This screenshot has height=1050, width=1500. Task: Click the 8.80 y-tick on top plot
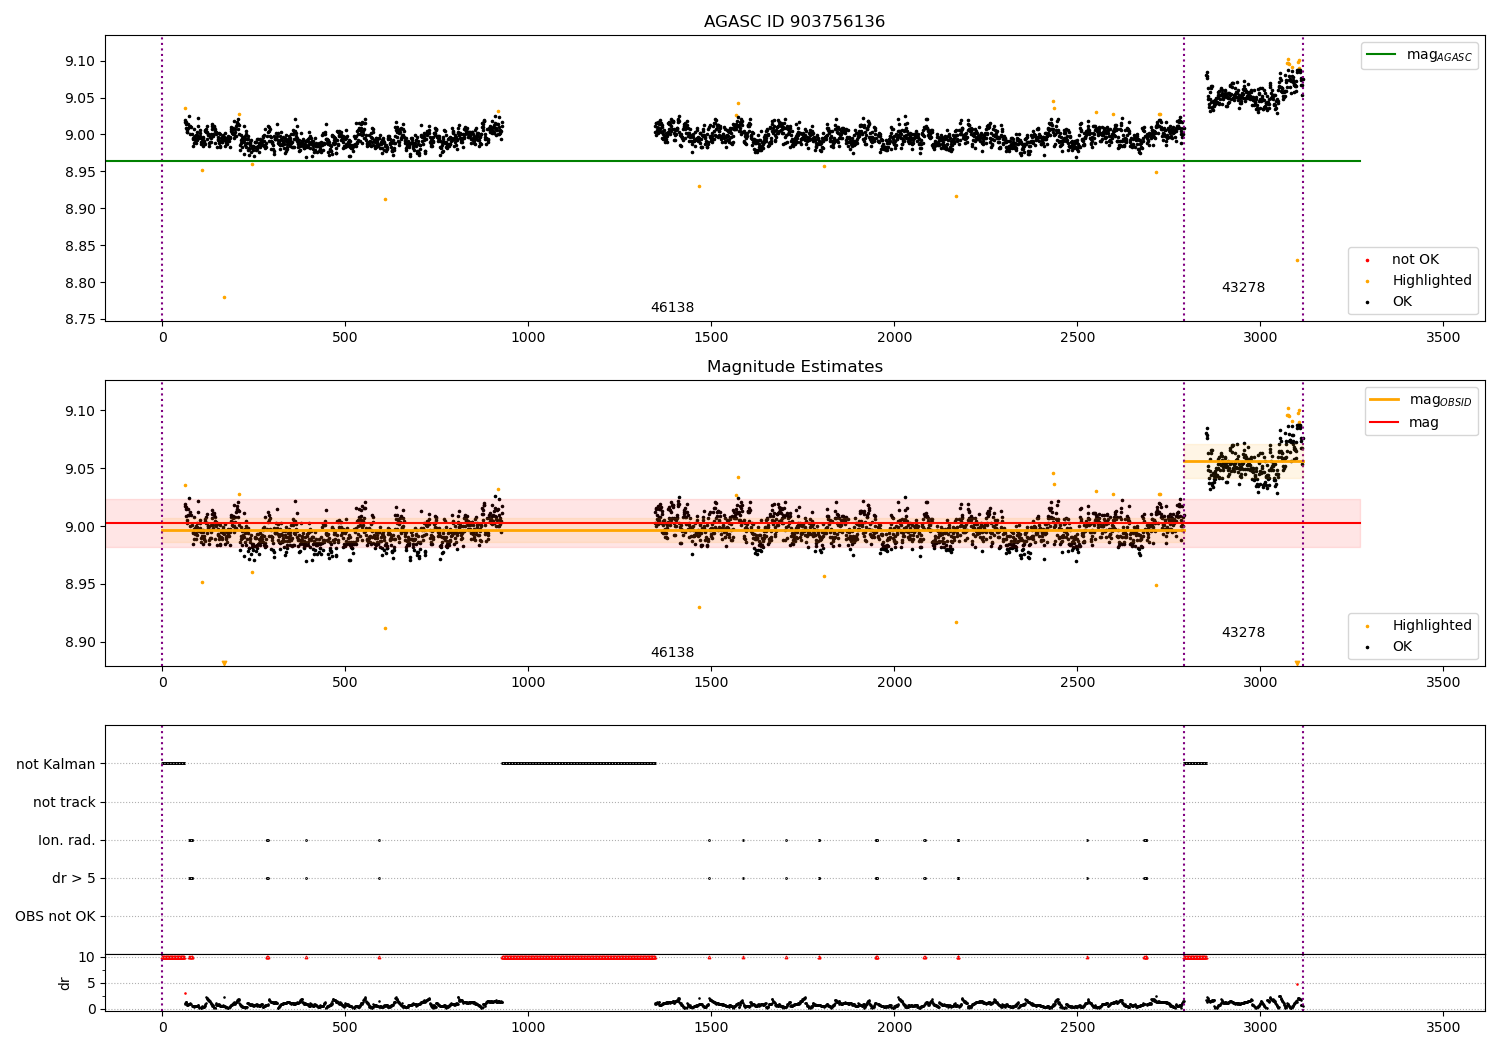[x=78, y=283]
